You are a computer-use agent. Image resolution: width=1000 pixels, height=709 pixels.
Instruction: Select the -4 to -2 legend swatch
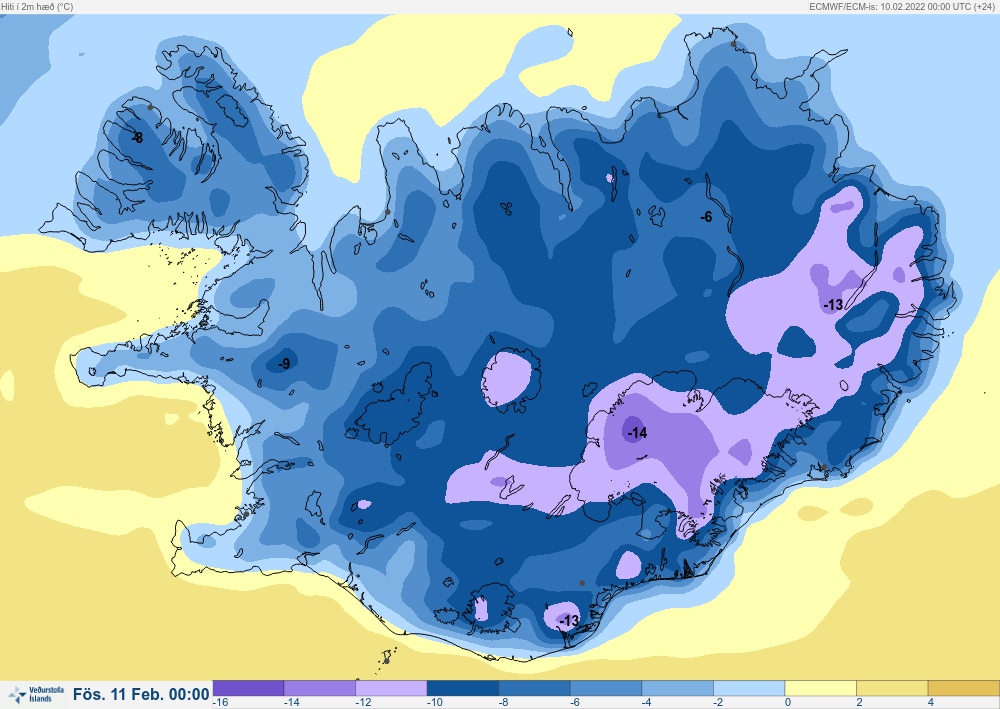pyautogui.click(x=677, y=688)
